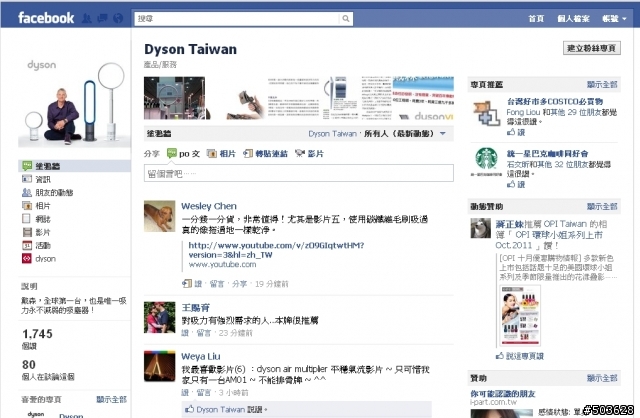Open notifications globe icon
The image size is (640, 418).
(118, 18)
